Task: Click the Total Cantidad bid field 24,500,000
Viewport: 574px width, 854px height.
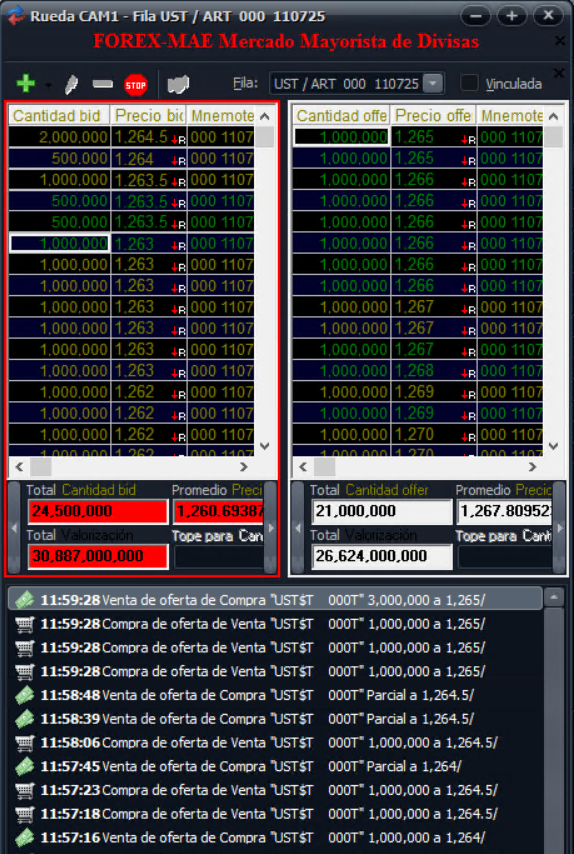Action: 98,511
